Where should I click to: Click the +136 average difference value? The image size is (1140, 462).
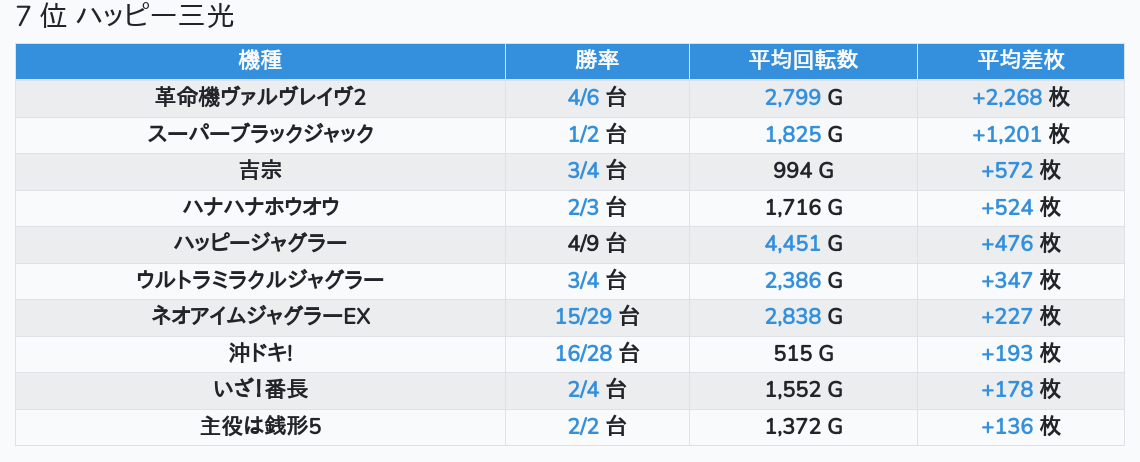point(1007,427)
